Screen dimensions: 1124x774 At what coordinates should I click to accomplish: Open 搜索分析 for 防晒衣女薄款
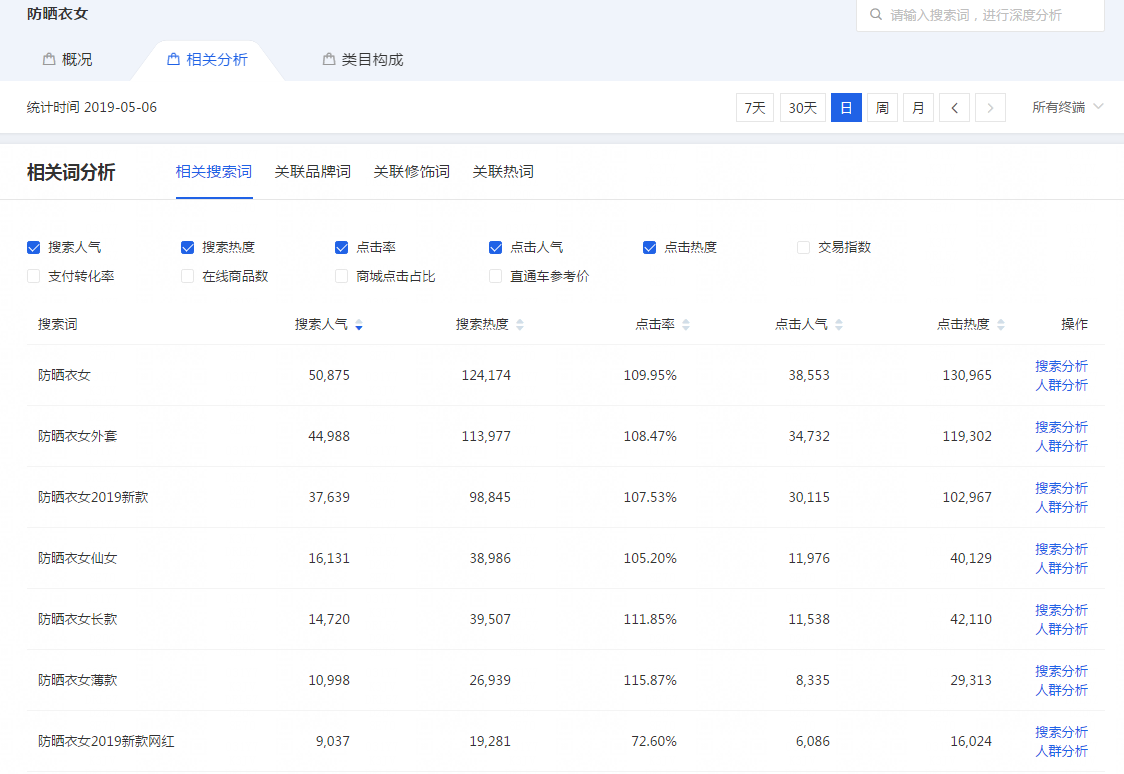tap(1061, 671)
